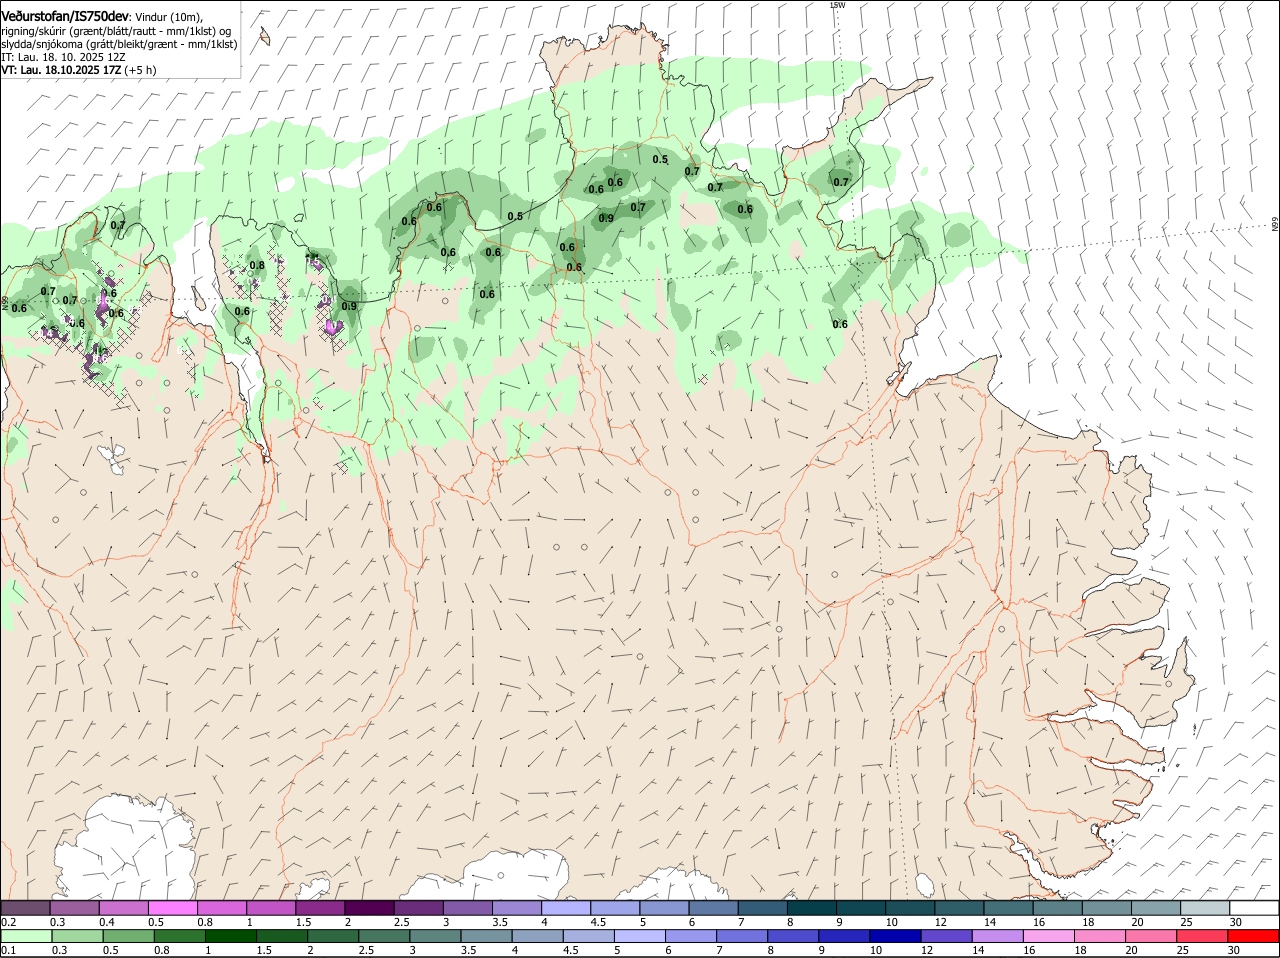Pick bright red lower swatch at 30
The height and width of the screenshot is (958, 1280).
(x=1253, y=937)
